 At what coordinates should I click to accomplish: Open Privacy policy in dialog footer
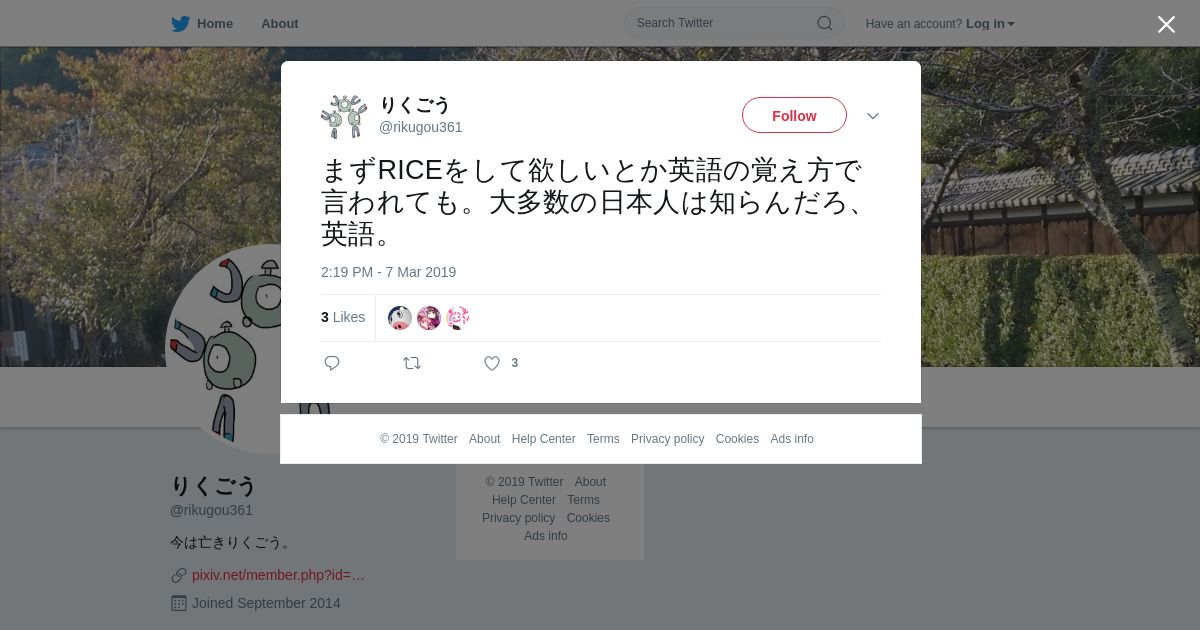click(x=667, y=439)
